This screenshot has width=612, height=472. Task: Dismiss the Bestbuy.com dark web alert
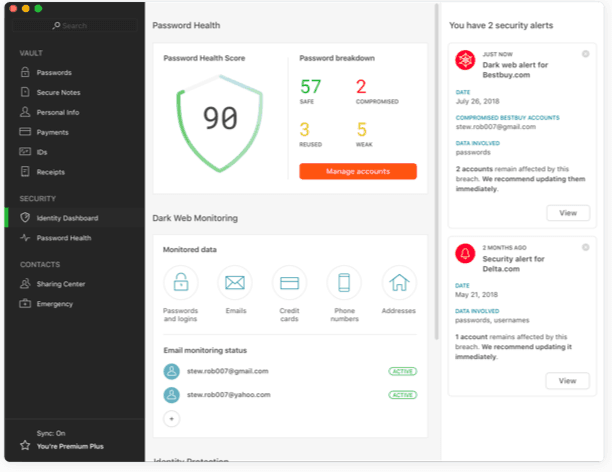(x=585, y=52)
